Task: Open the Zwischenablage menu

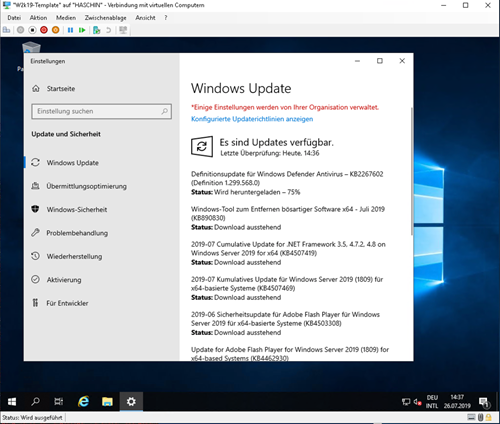Action: (x=106, y=18)
